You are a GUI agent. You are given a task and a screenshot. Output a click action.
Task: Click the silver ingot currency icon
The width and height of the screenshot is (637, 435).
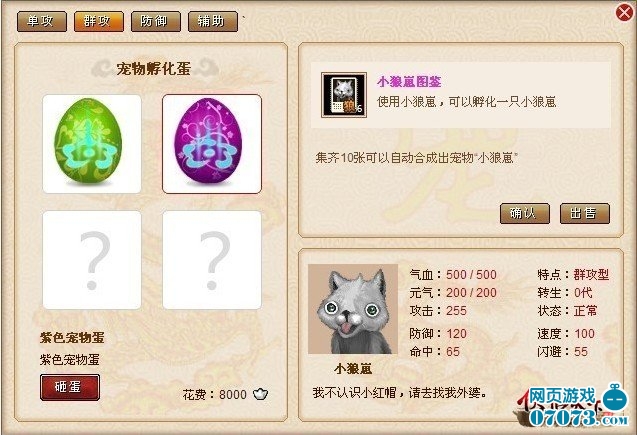pos(260,394)
